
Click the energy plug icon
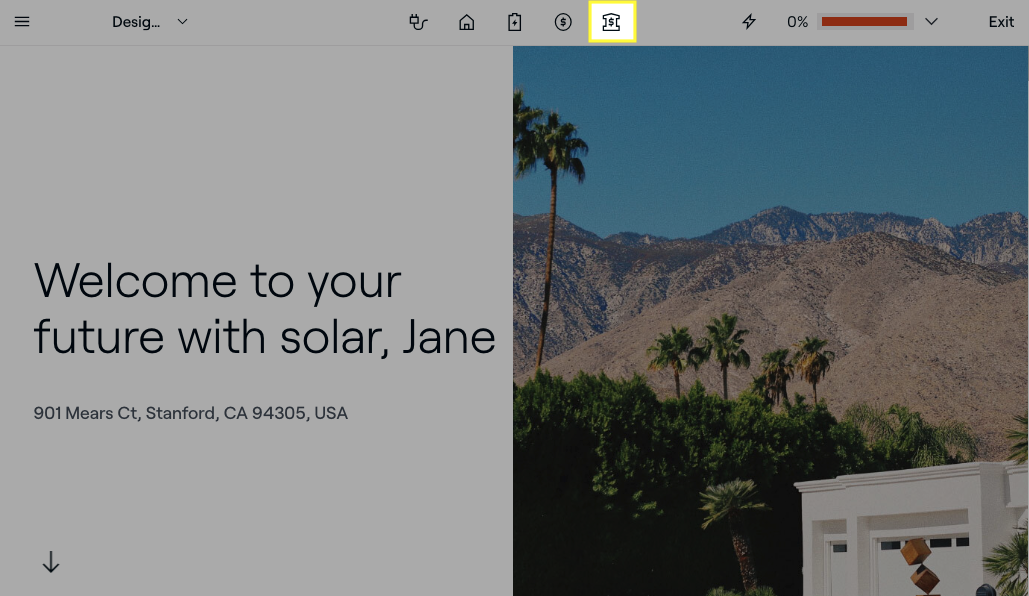pyautogui.click(x=418, y=22)
